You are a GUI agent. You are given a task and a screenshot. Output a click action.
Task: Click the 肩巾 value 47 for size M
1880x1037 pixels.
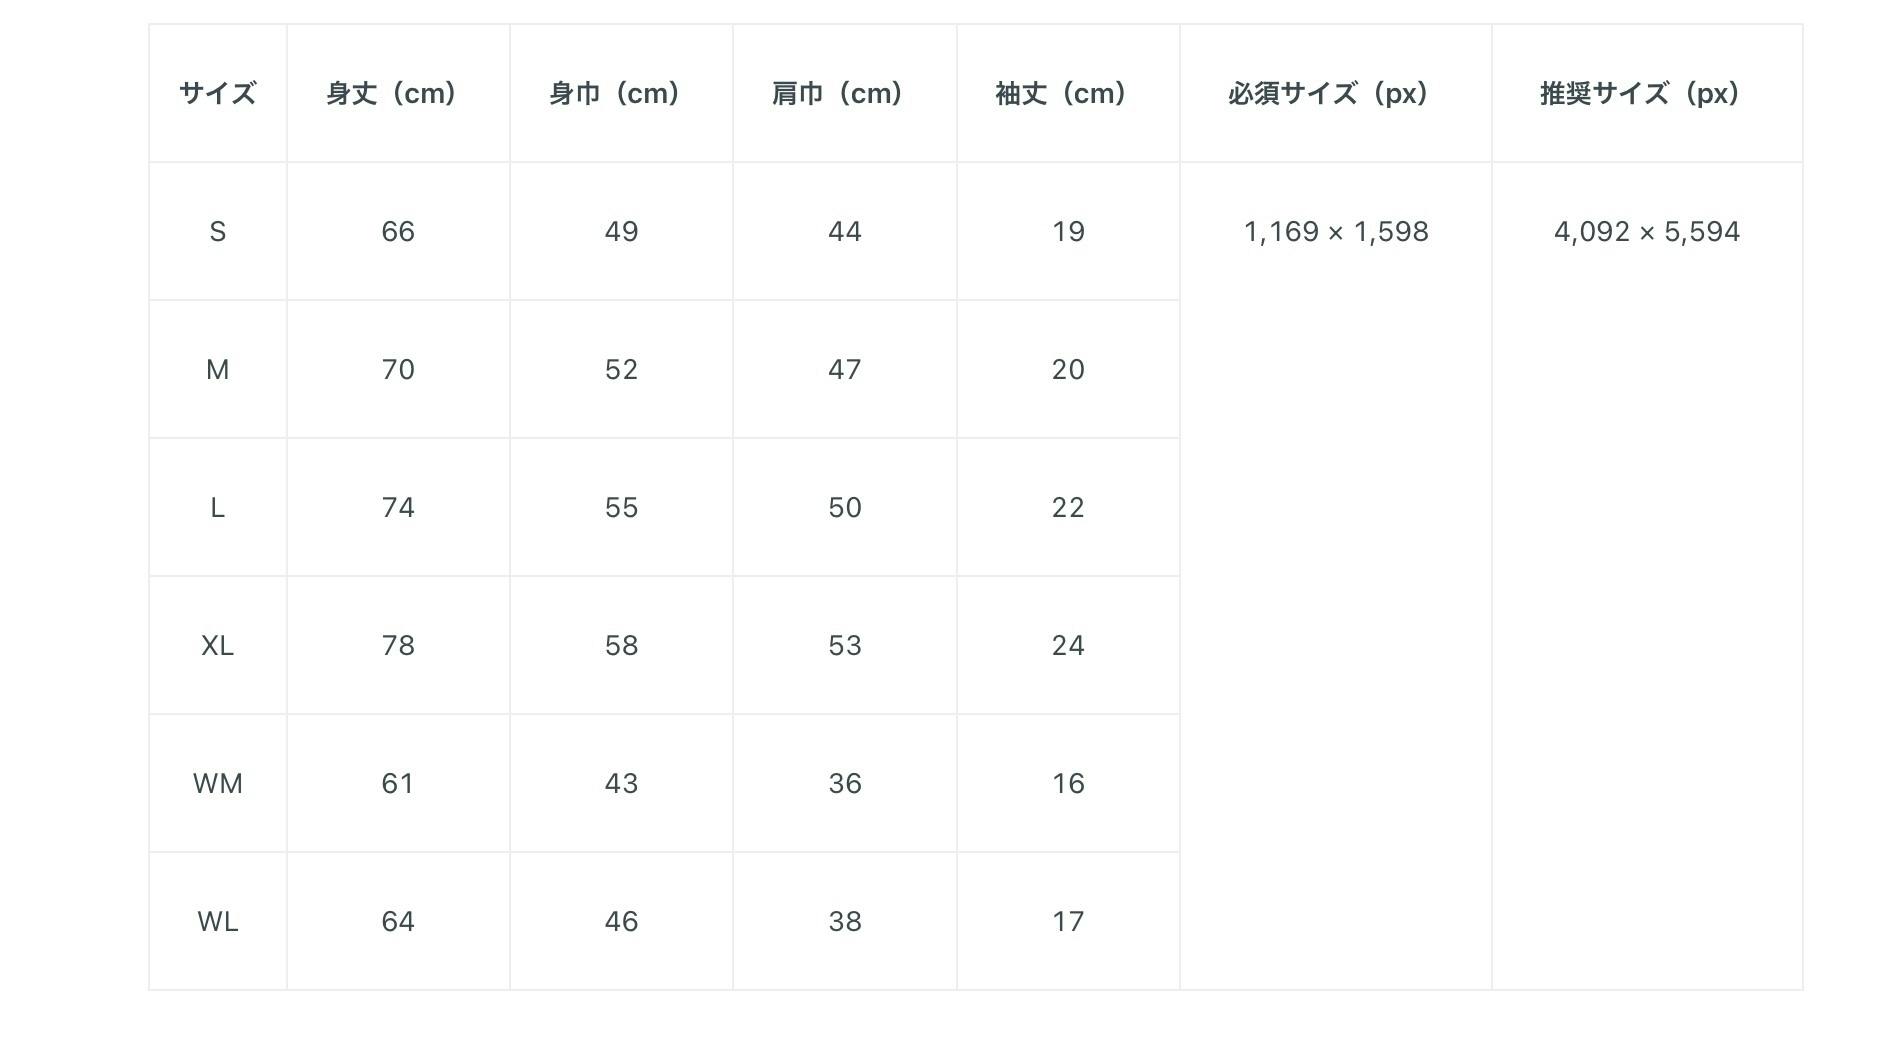(x=844, y=370)
